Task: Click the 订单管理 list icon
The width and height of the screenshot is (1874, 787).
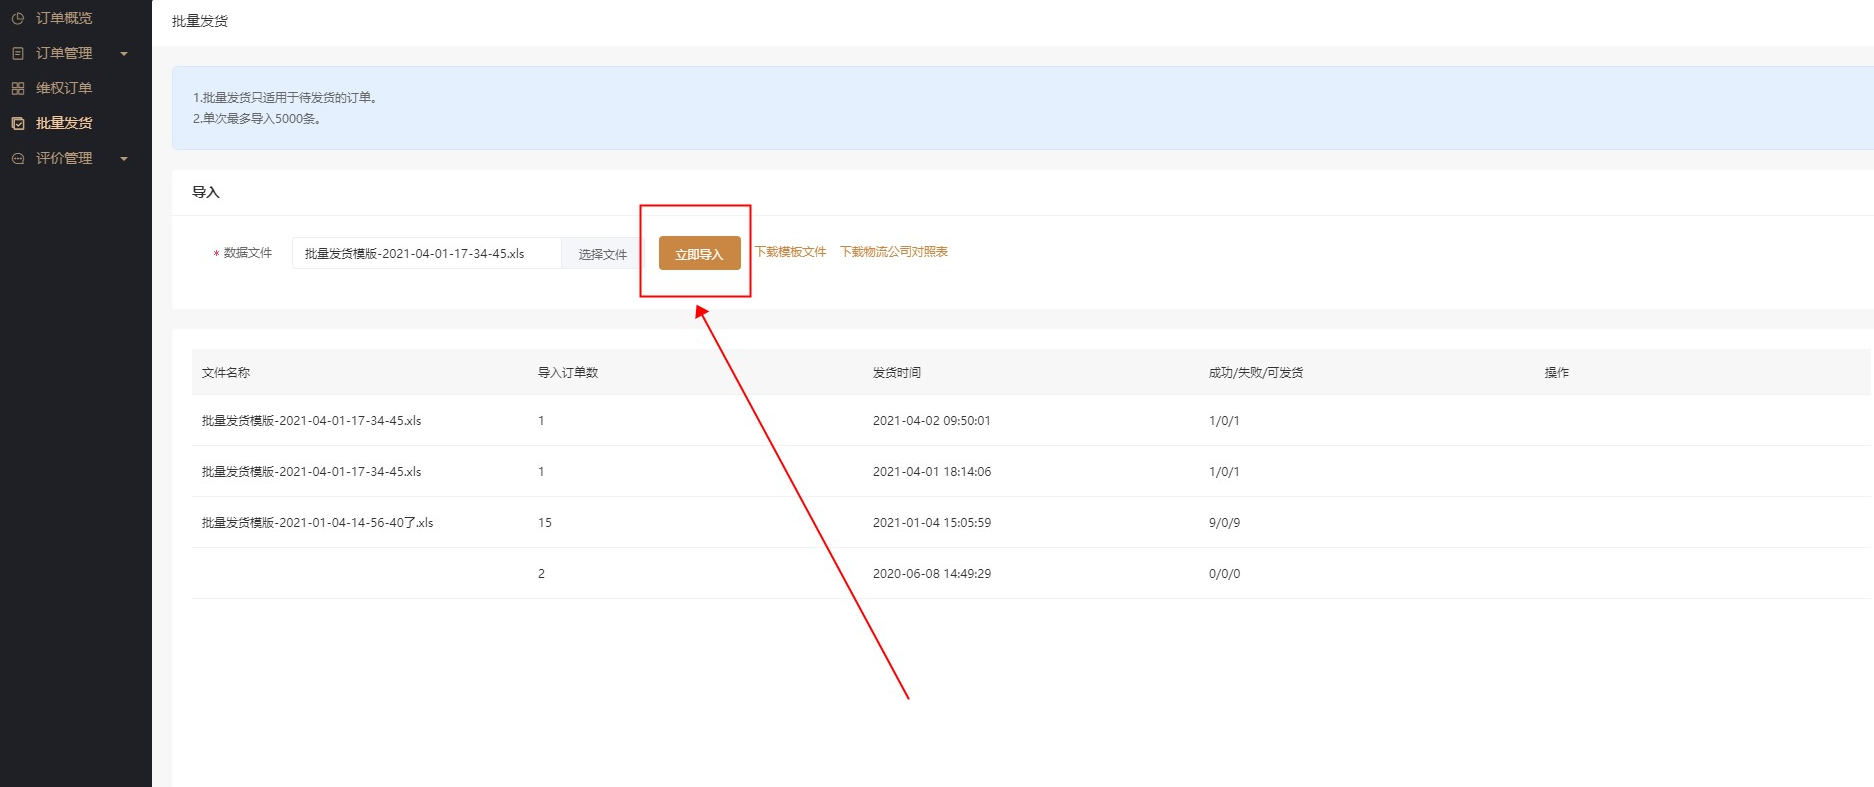Action: [18, 53]
